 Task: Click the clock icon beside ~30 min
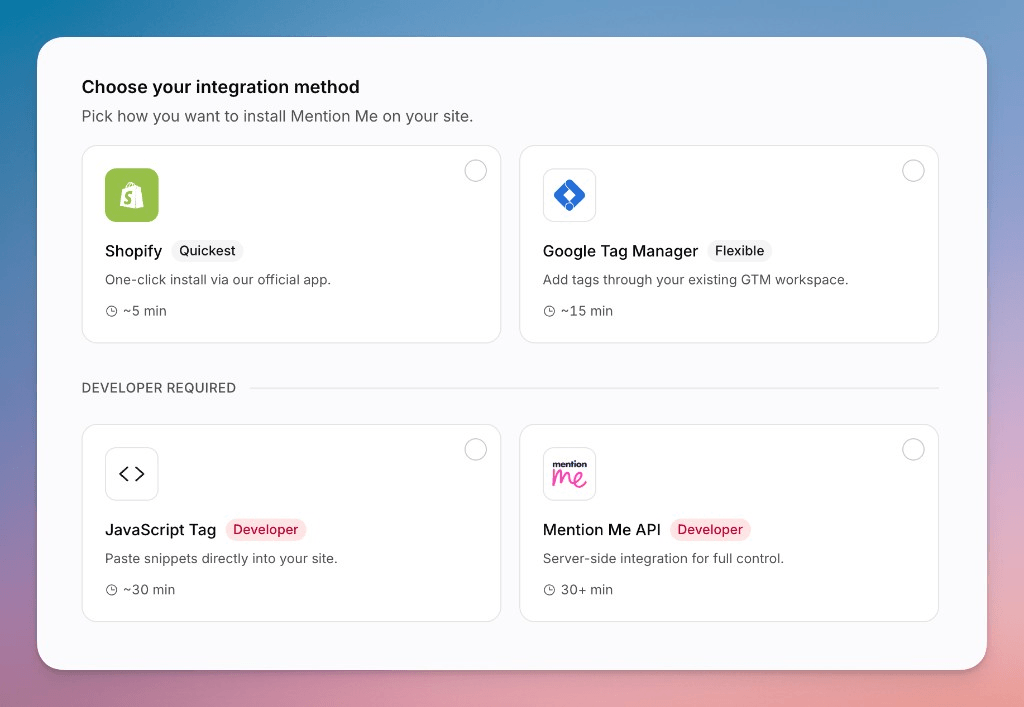pyautogui.click(x=112, y=590)
